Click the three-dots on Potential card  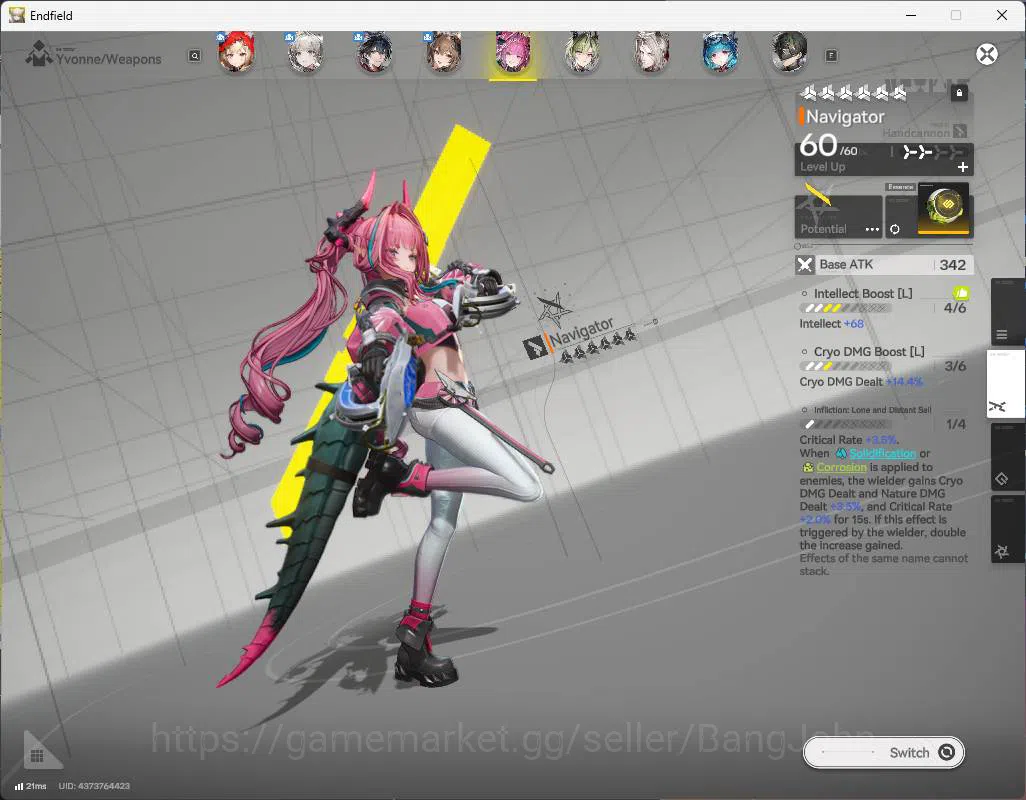[x=872, y=229]
